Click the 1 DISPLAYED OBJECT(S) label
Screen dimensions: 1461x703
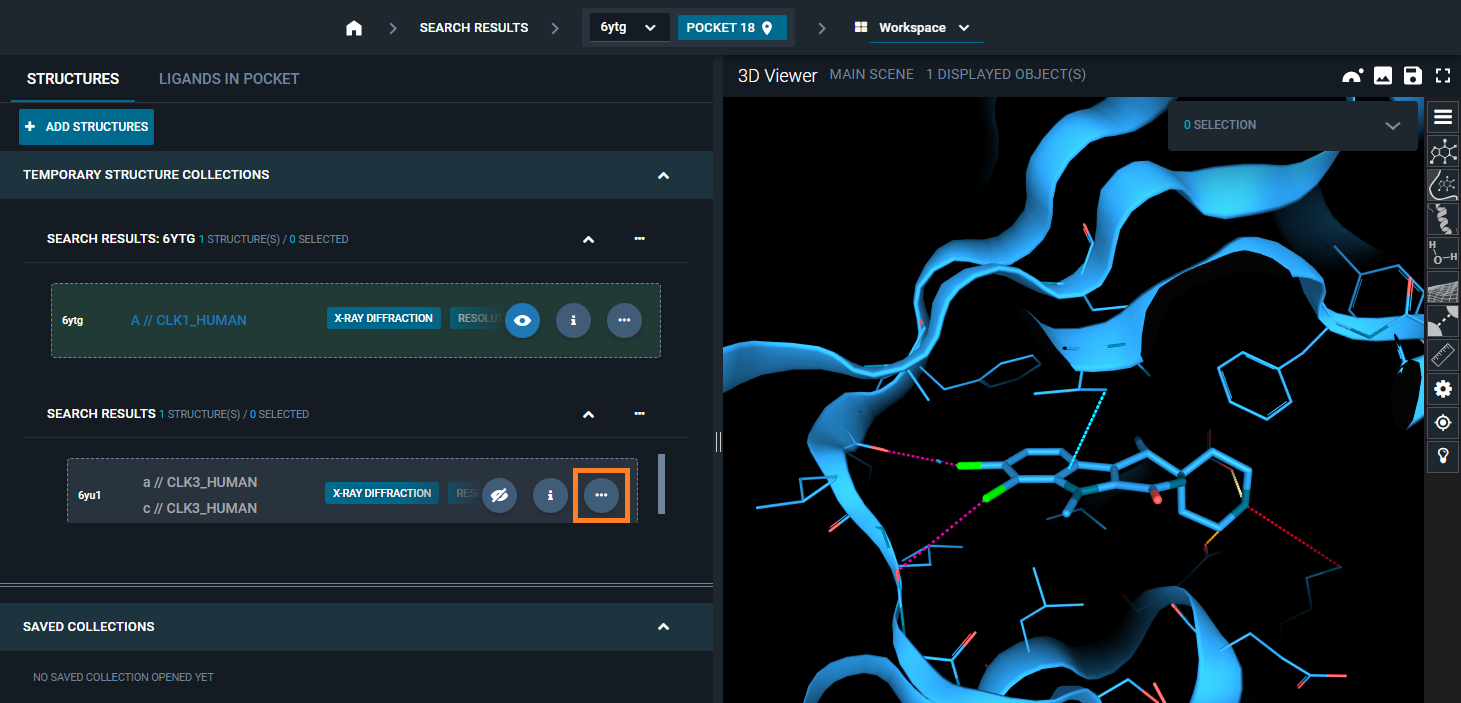[1006, 75]
